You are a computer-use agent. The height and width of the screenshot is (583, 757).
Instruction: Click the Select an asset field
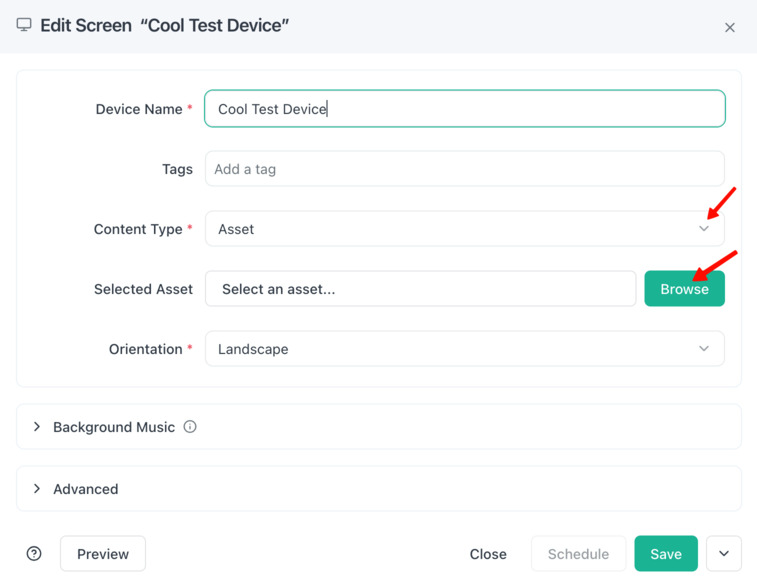421,289
